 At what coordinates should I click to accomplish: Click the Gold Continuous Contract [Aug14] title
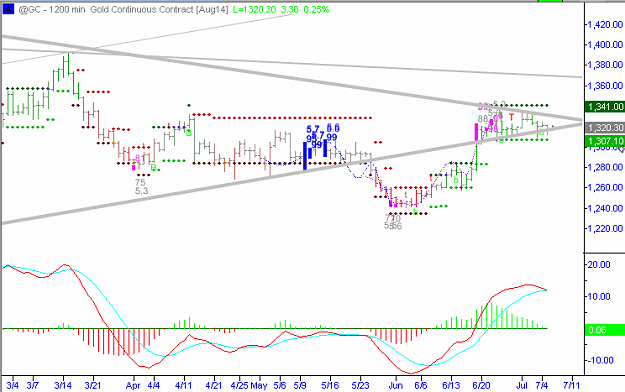(159, 10)
